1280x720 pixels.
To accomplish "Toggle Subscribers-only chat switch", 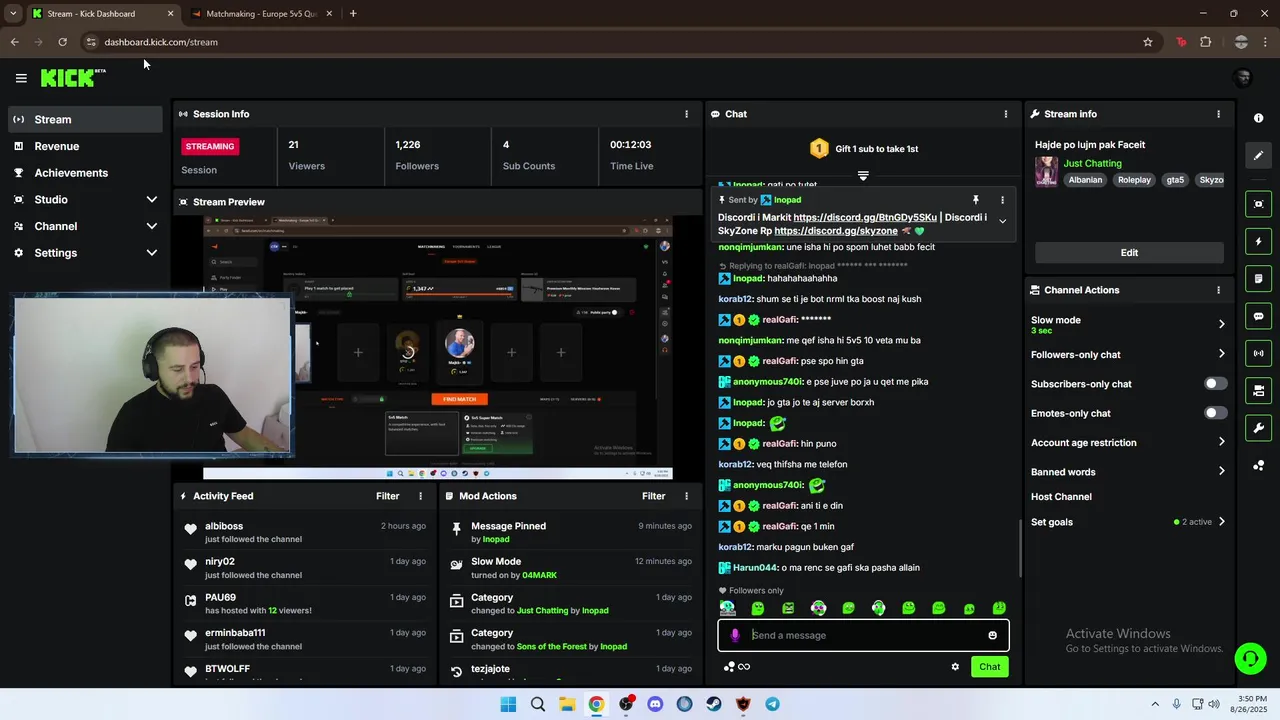I will (x=1215, y=384).
